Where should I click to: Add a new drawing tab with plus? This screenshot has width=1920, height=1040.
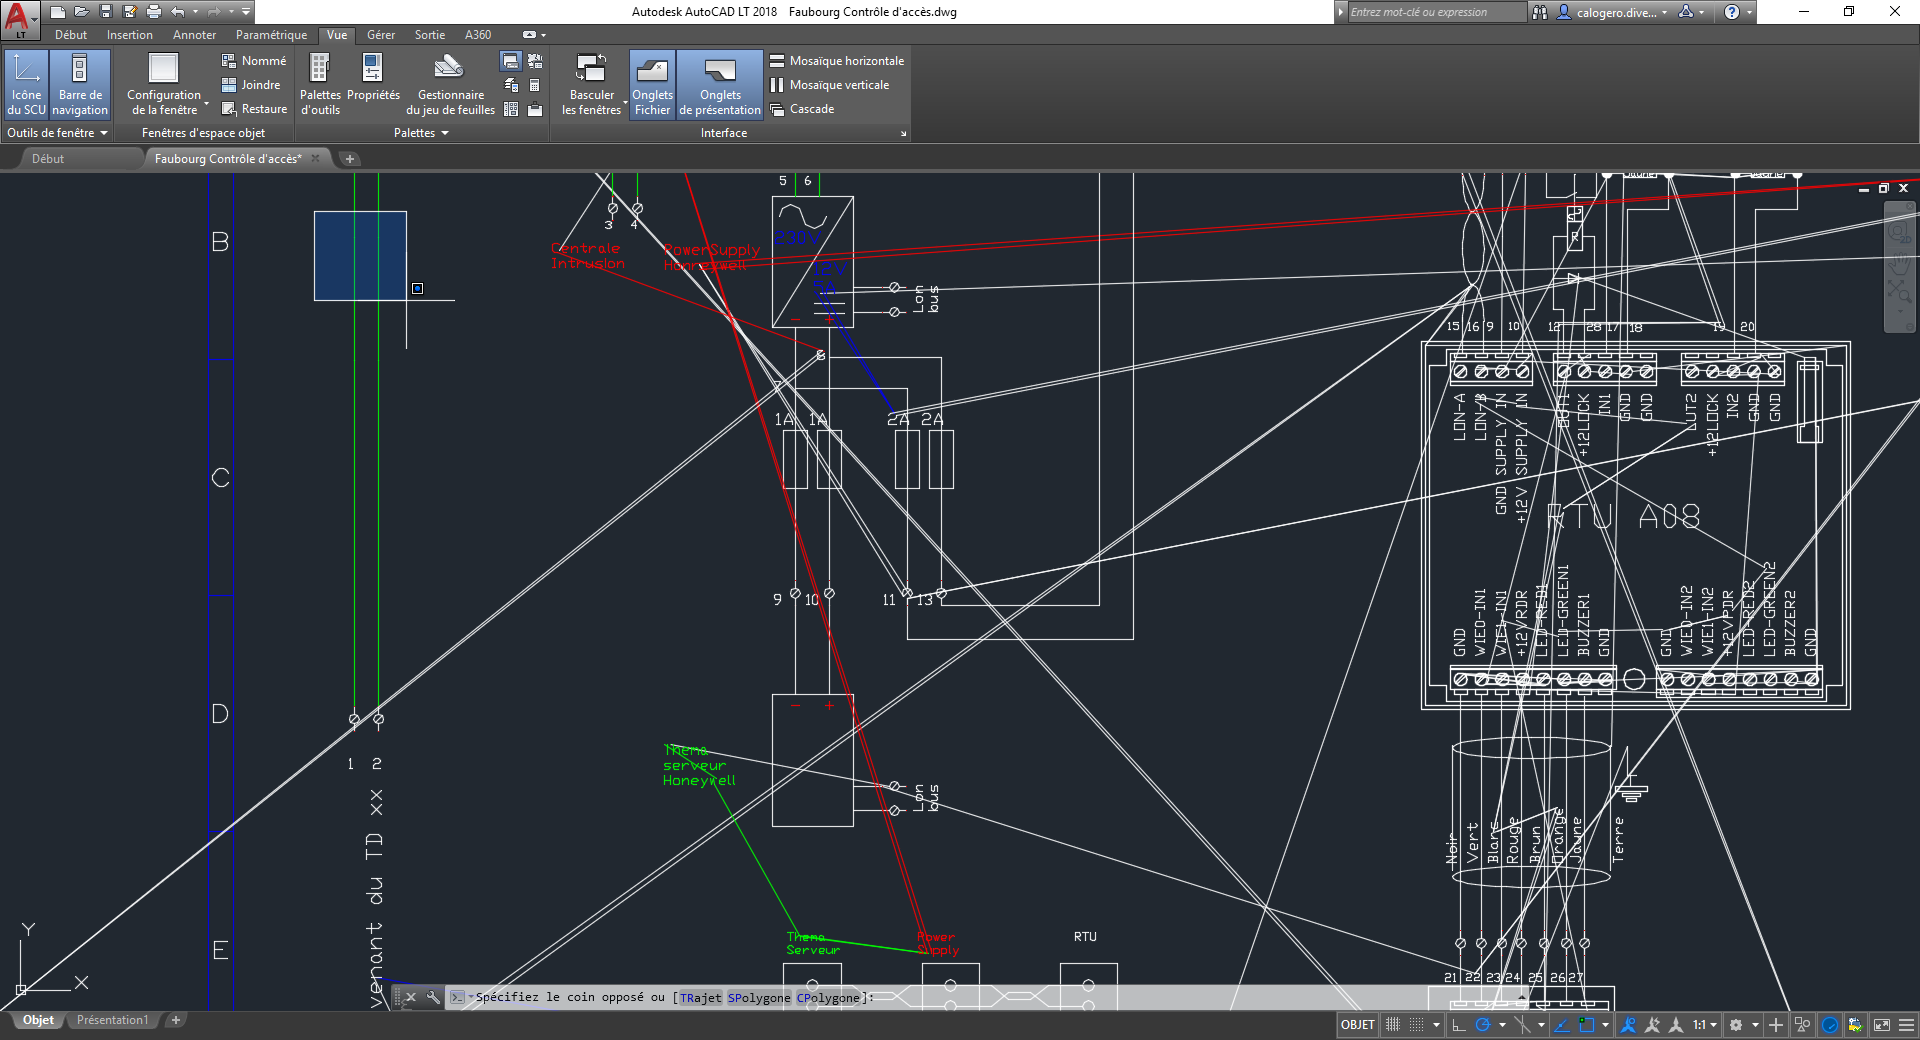point(349,159)
